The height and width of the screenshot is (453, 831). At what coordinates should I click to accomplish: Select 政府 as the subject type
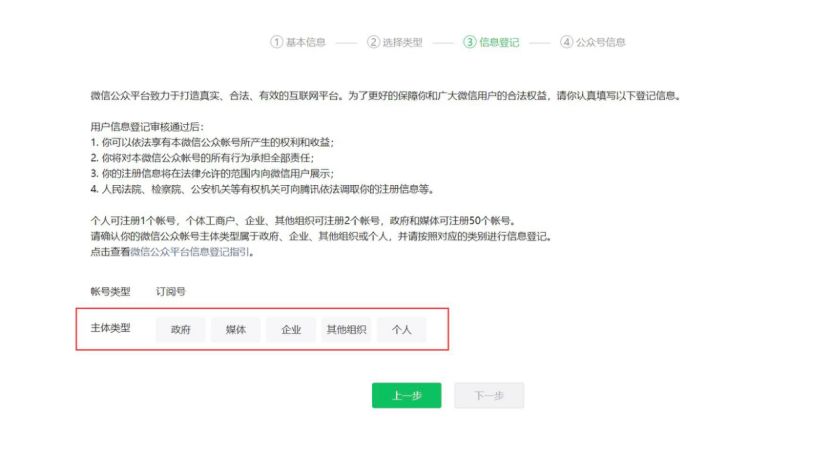tap(180, 330)
